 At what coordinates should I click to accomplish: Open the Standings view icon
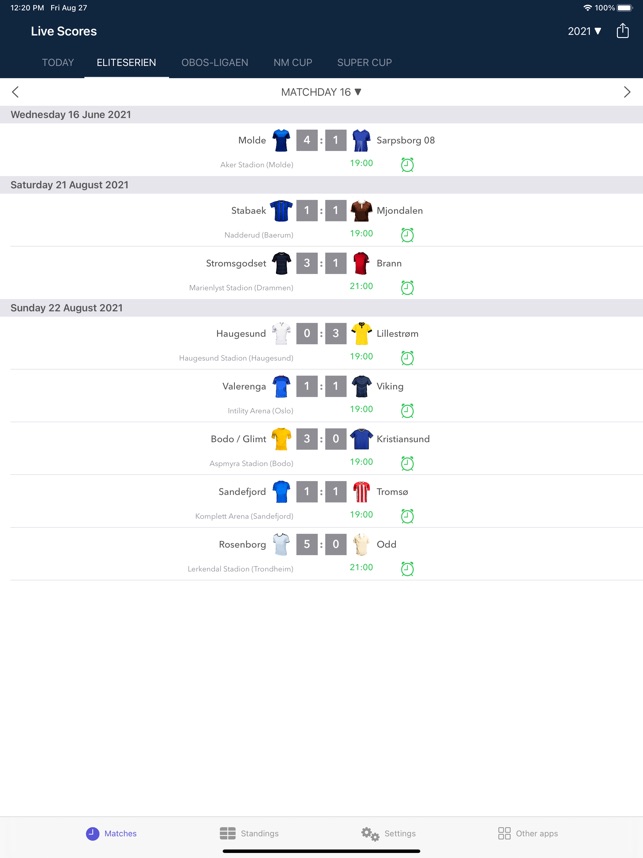(228, 833)
